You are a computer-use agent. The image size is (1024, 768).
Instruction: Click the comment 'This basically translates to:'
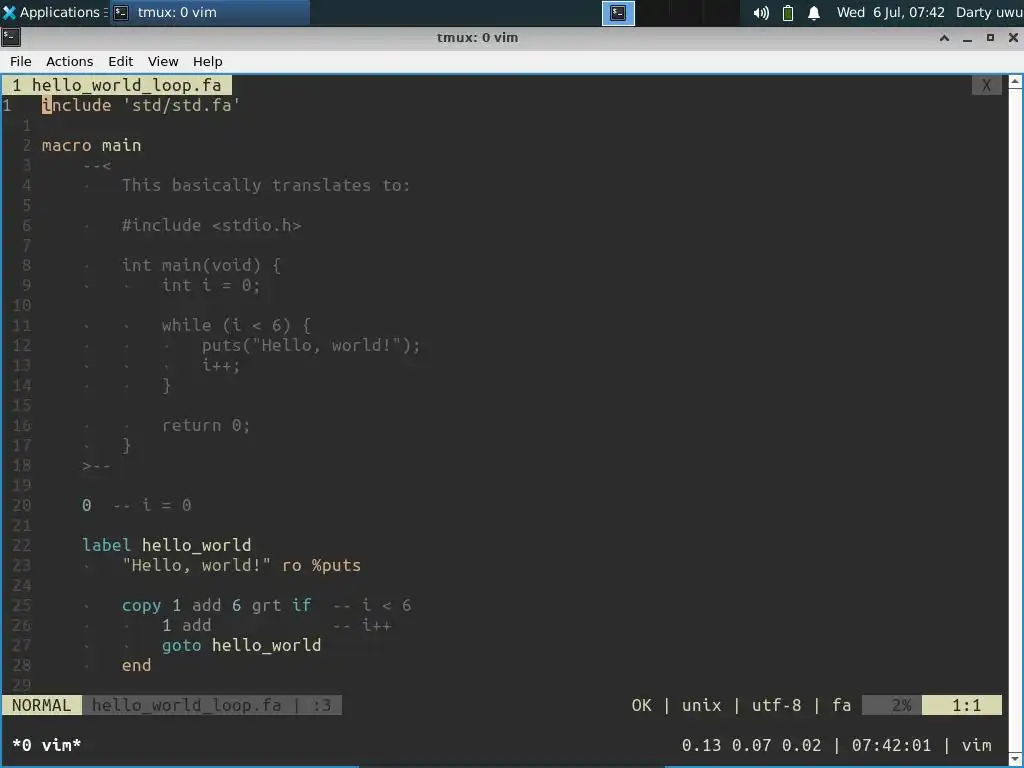(266, 185)
